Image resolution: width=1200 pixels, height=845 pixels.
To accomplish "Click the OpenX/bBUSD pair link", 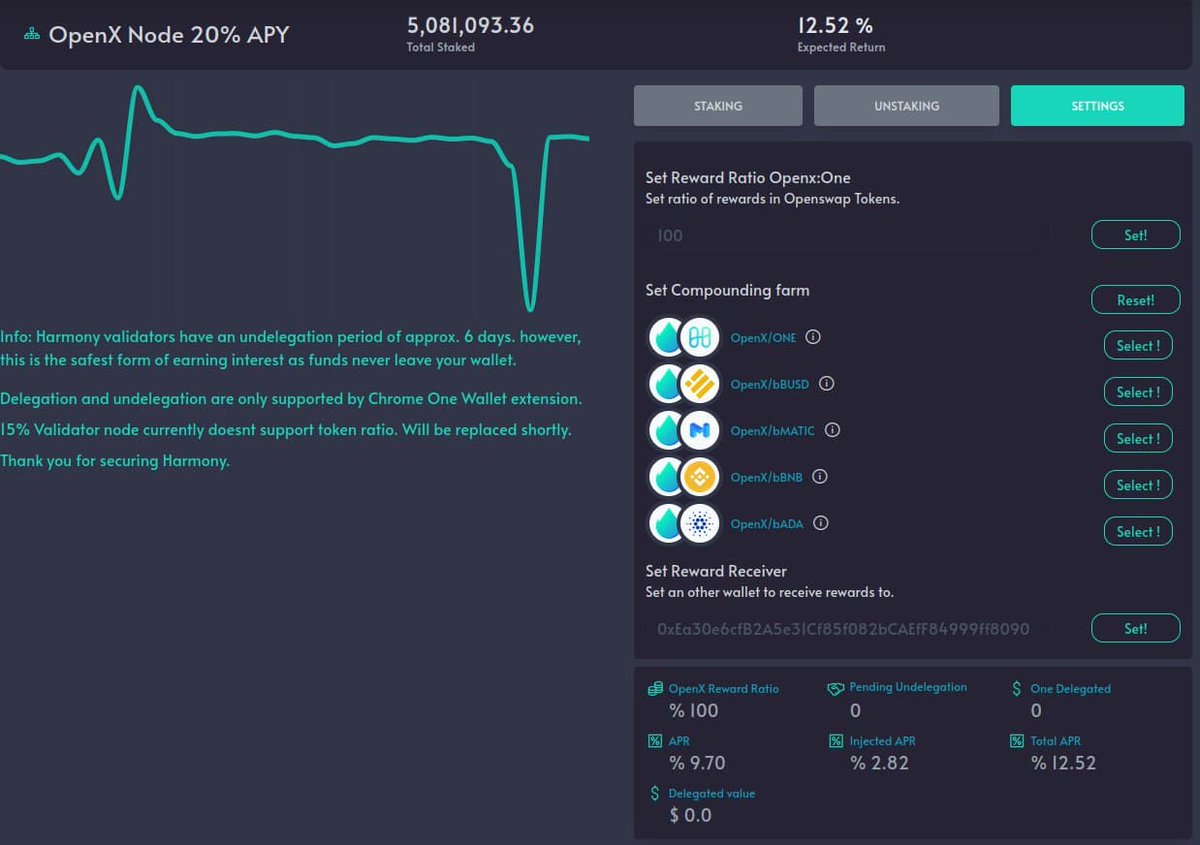I will tap(770, 384).
